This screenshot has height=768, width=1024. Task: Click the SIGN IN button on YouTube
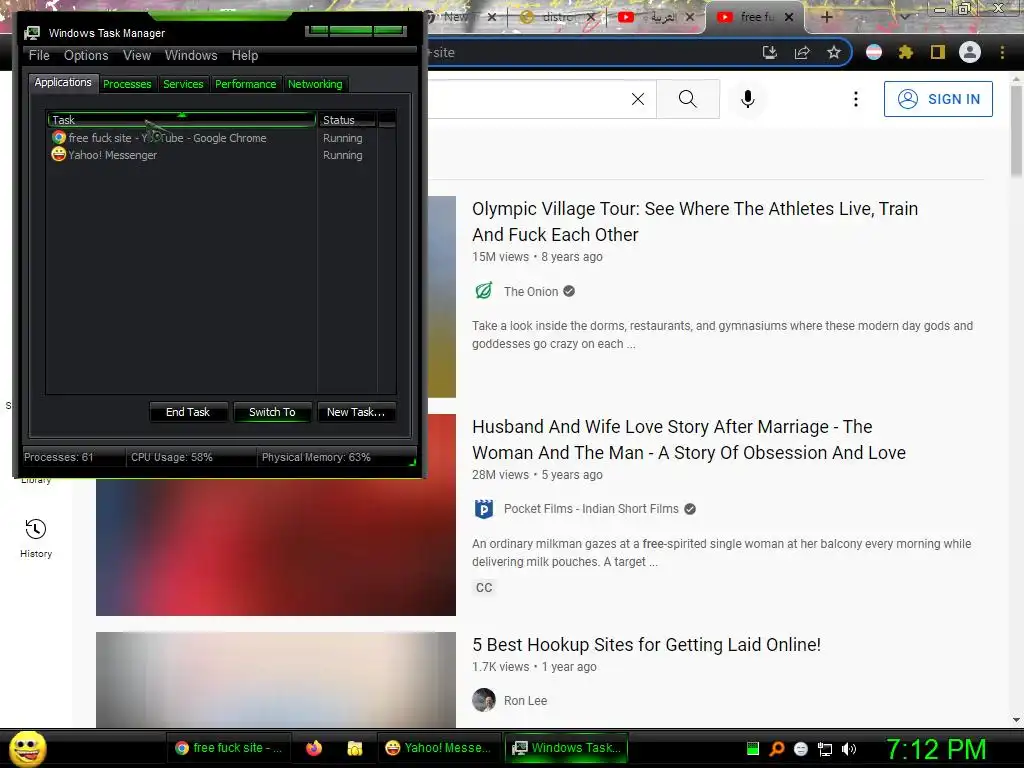(x=938, y=99)
